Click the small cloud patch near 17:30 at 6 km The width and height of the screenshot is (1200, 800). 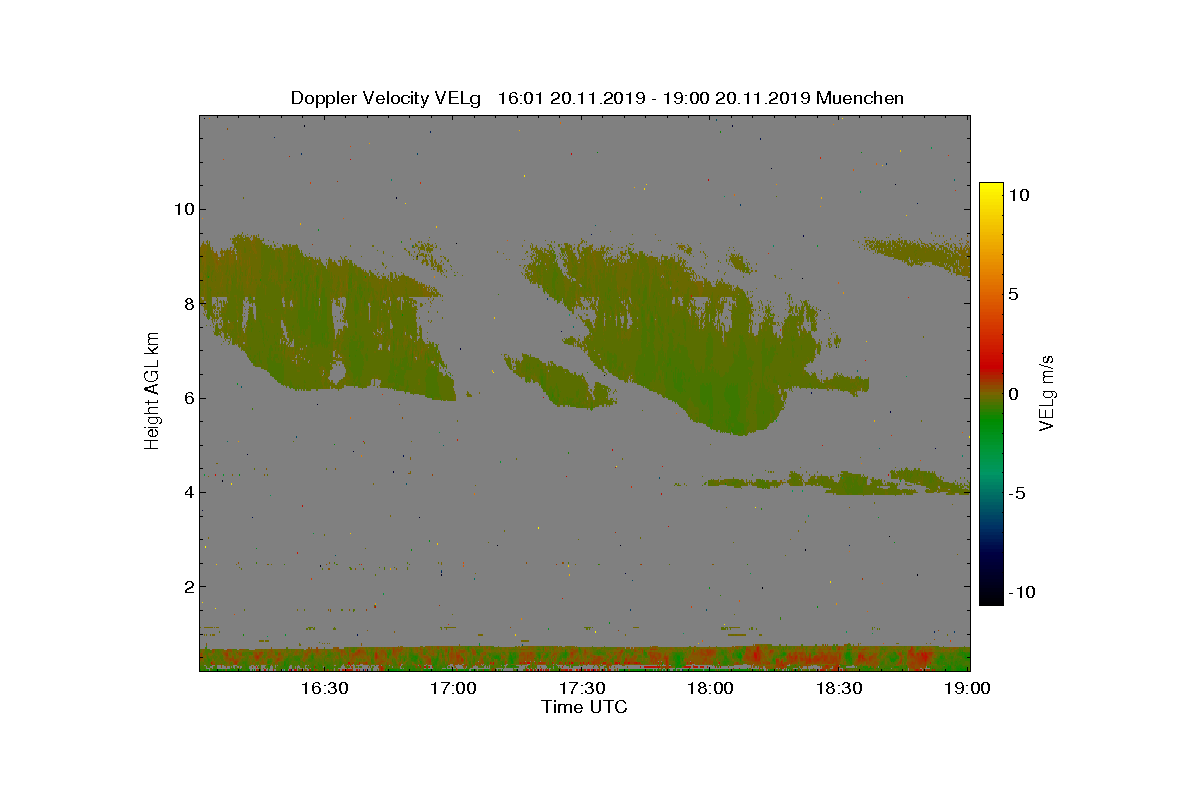pos(560,380)
